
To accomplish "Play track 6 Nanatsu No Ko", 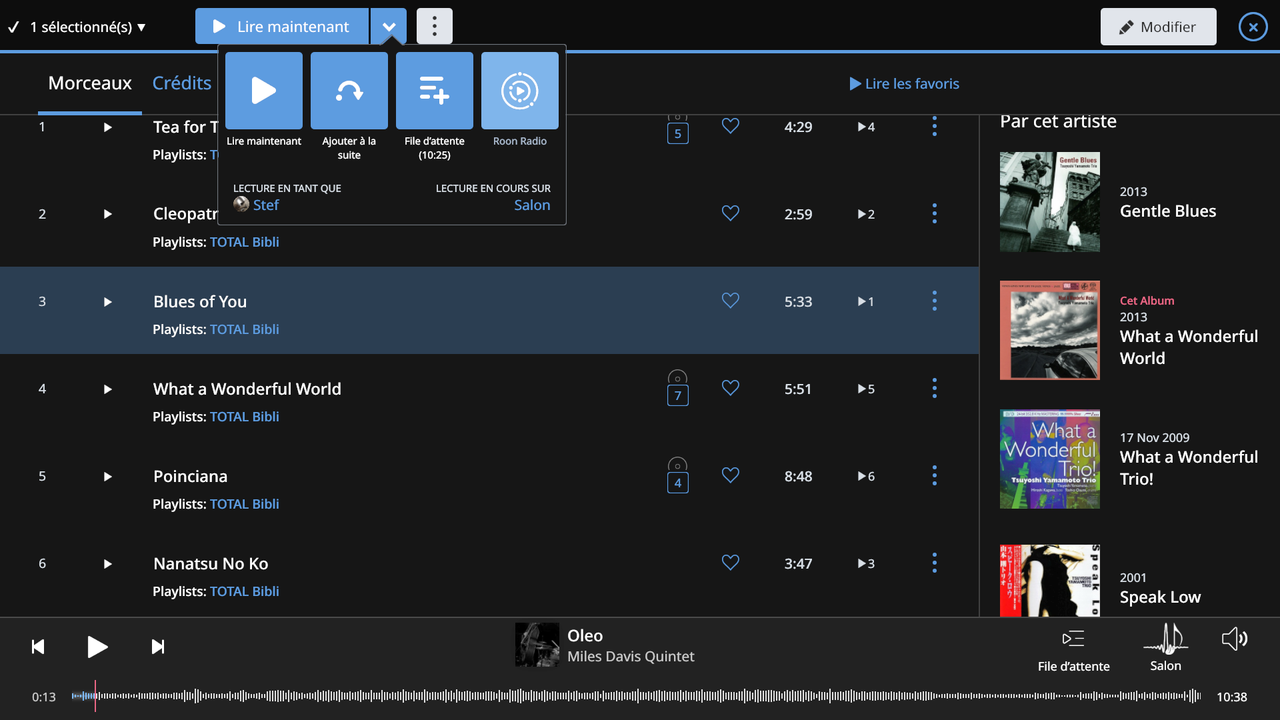I will pos(108,564).
